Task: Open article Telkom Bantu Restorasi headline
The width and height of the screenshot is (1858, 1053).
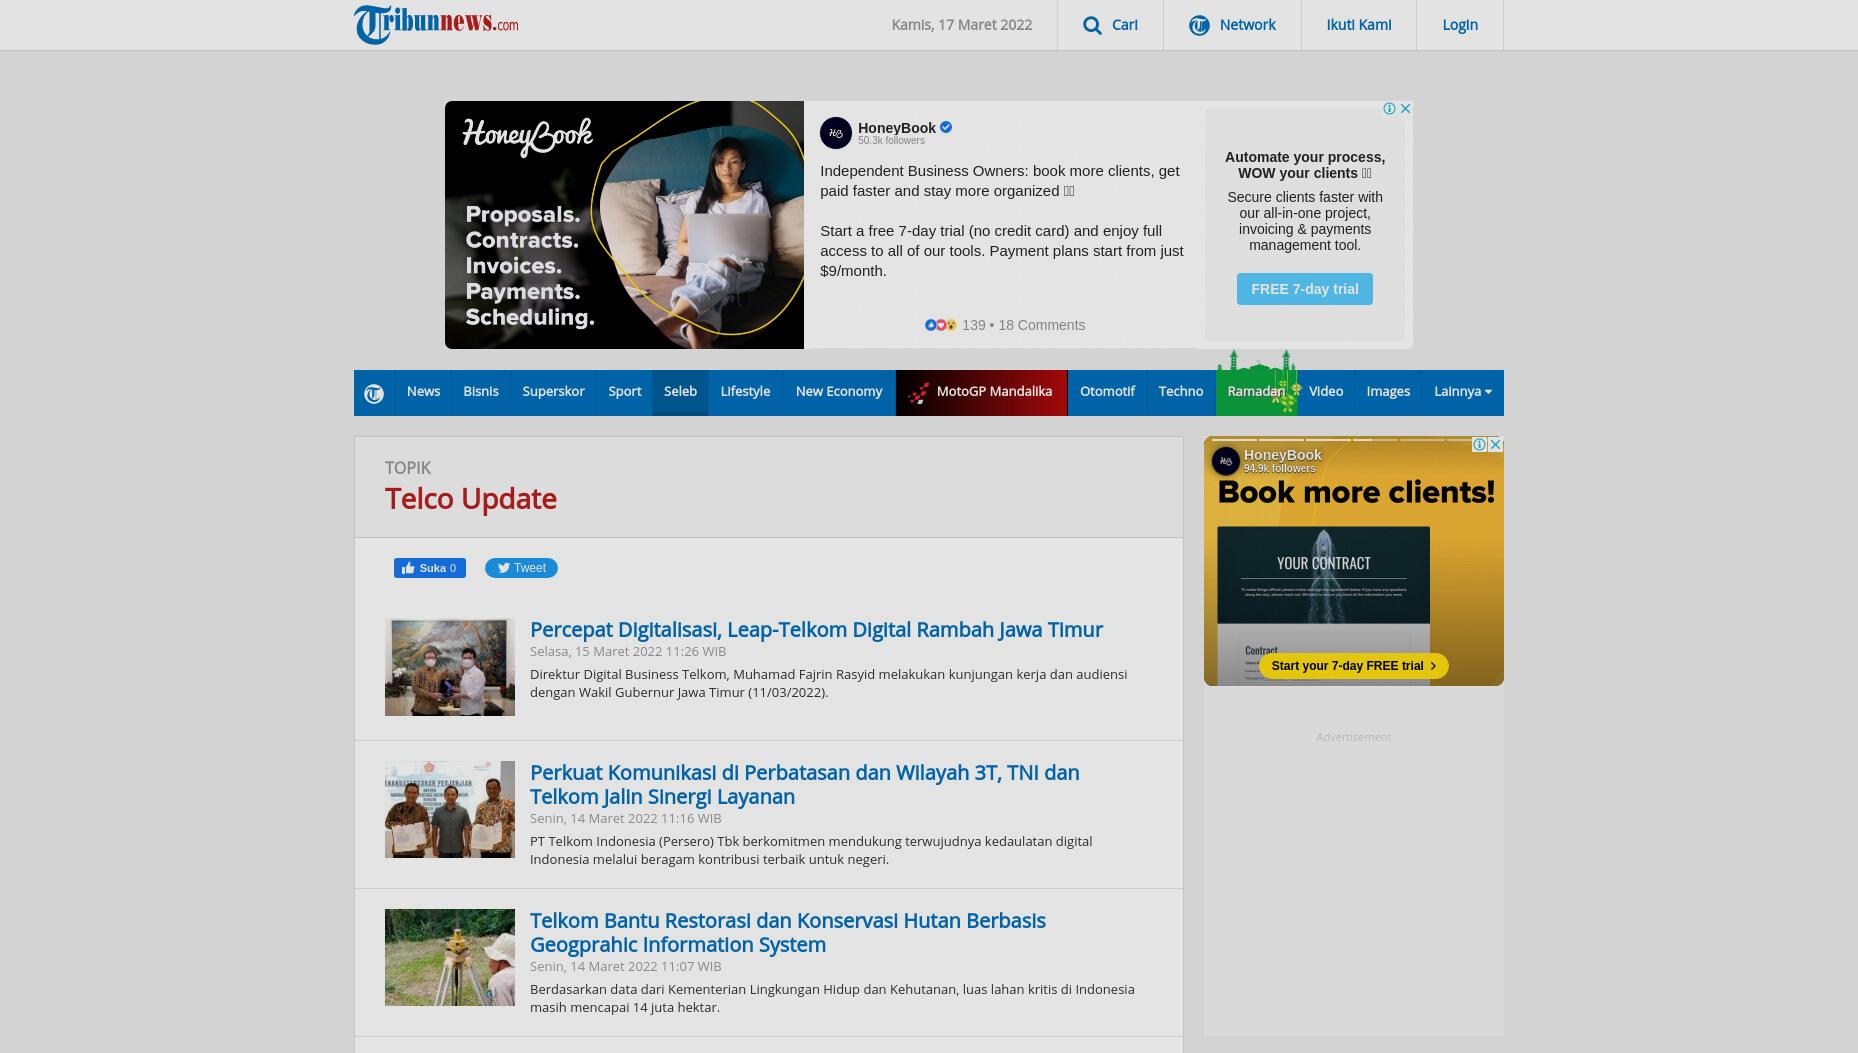Action: [788, 932]
